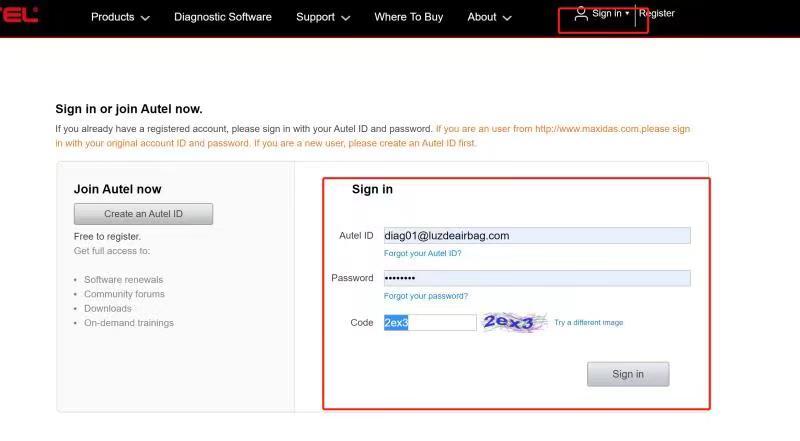The height and width of the screenshot is (441, 800).
Task: Click the captcha image showing 2ex3
Action: (x=514, y=322)
